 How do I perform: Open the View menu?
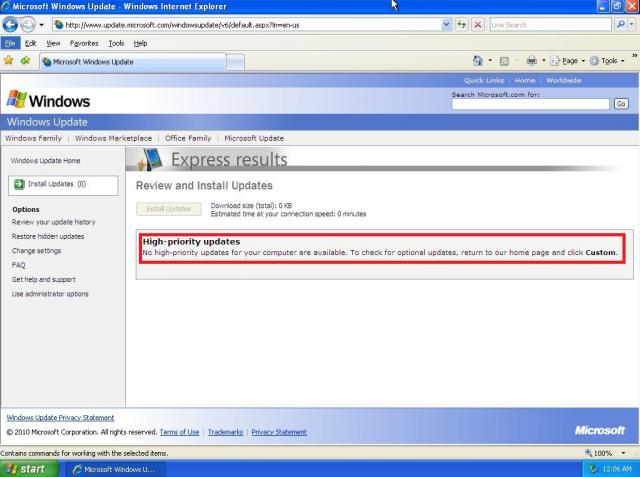53,43
